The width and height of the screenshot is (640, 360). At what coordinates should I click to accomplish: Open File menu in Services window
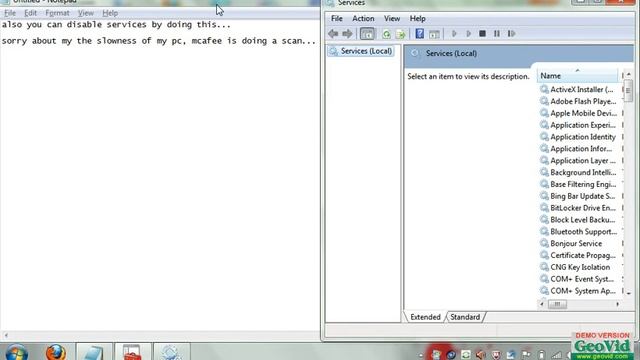coord(337,18)
